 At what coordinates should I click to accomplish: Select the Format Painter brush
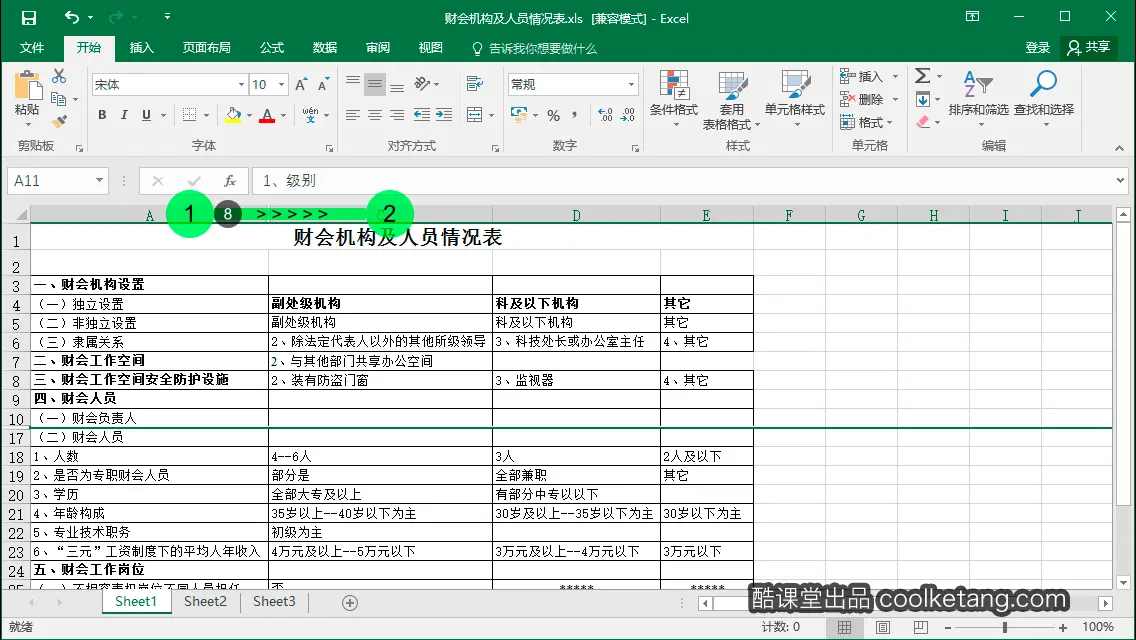coord(59,121)
